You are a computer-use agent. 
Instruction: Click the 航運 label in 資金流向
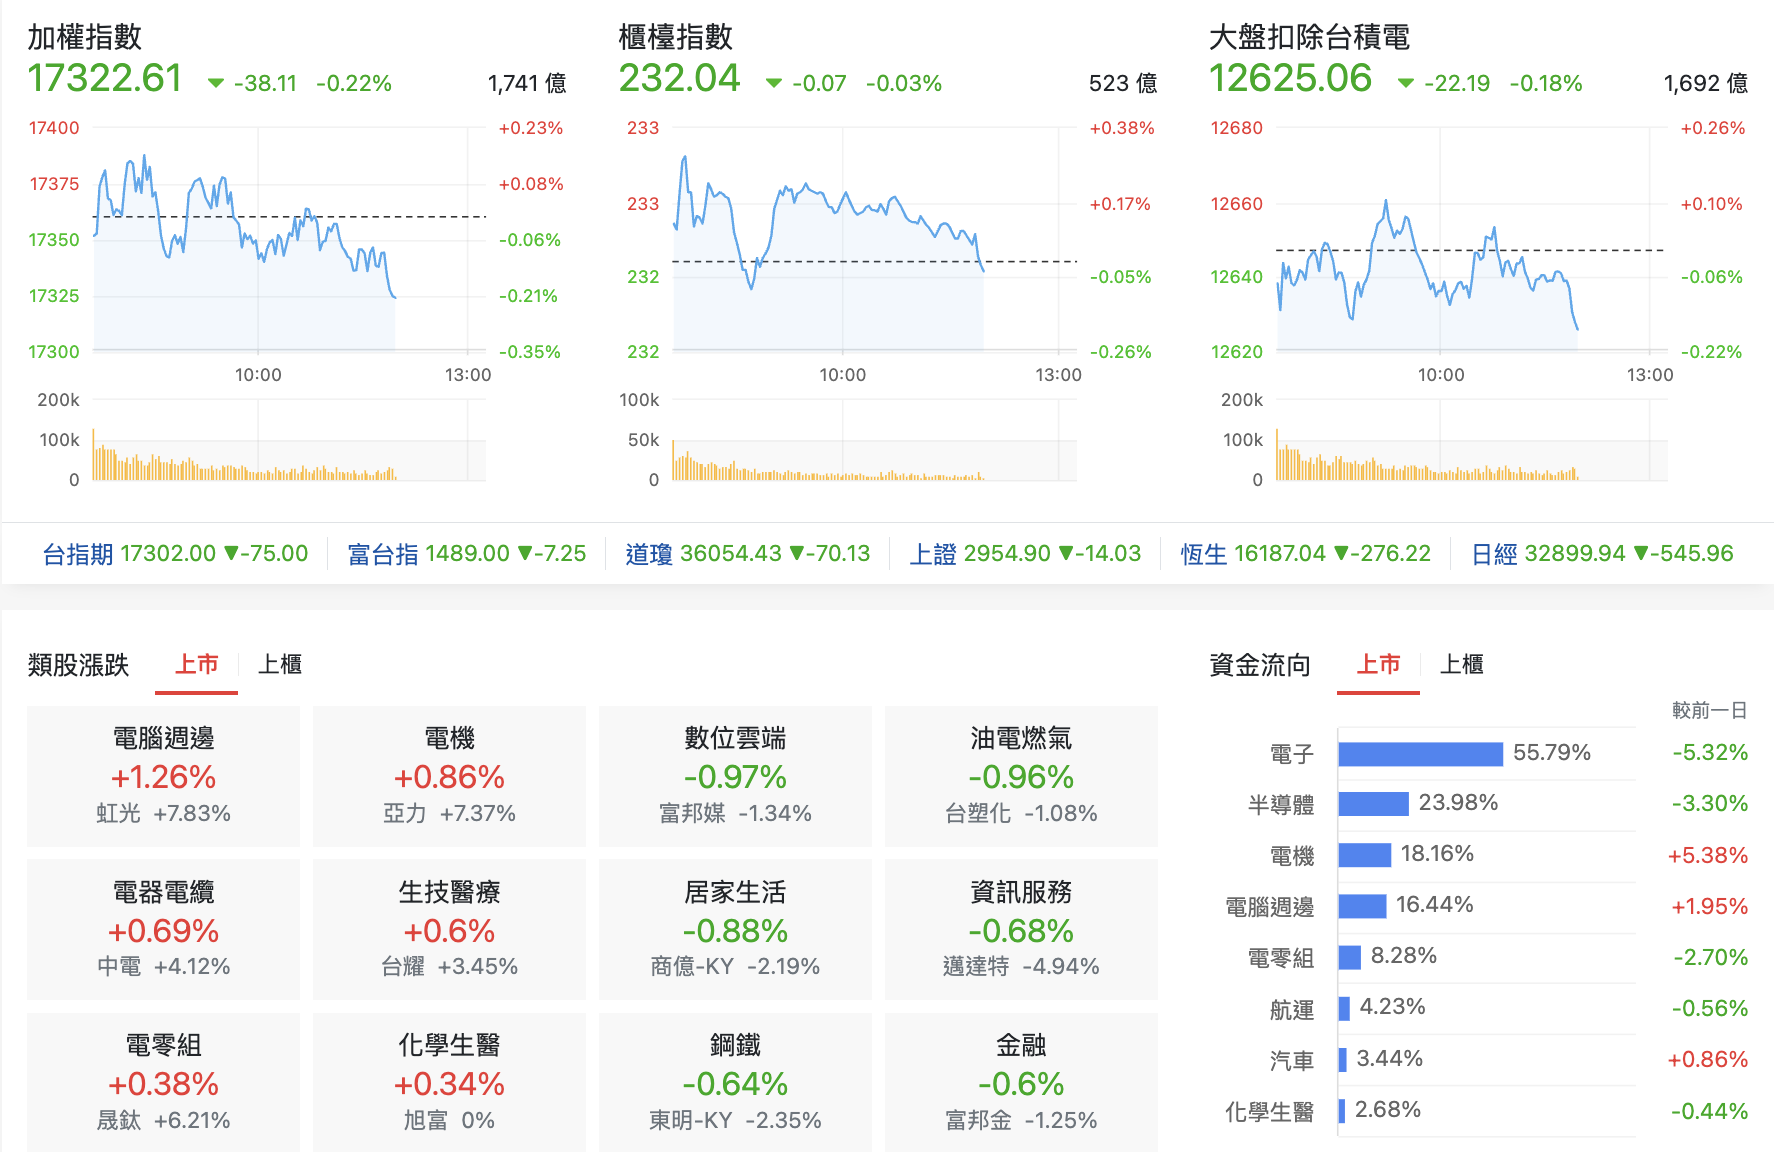pyautogui.click(x=1291, y=1010)
